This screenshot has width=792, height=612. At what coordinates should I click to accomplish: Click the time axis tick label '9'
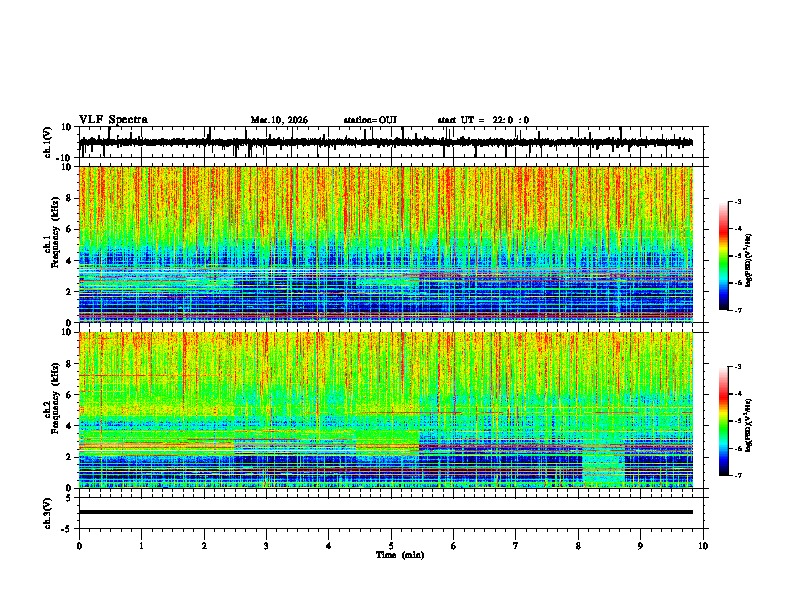click(640, 546)
